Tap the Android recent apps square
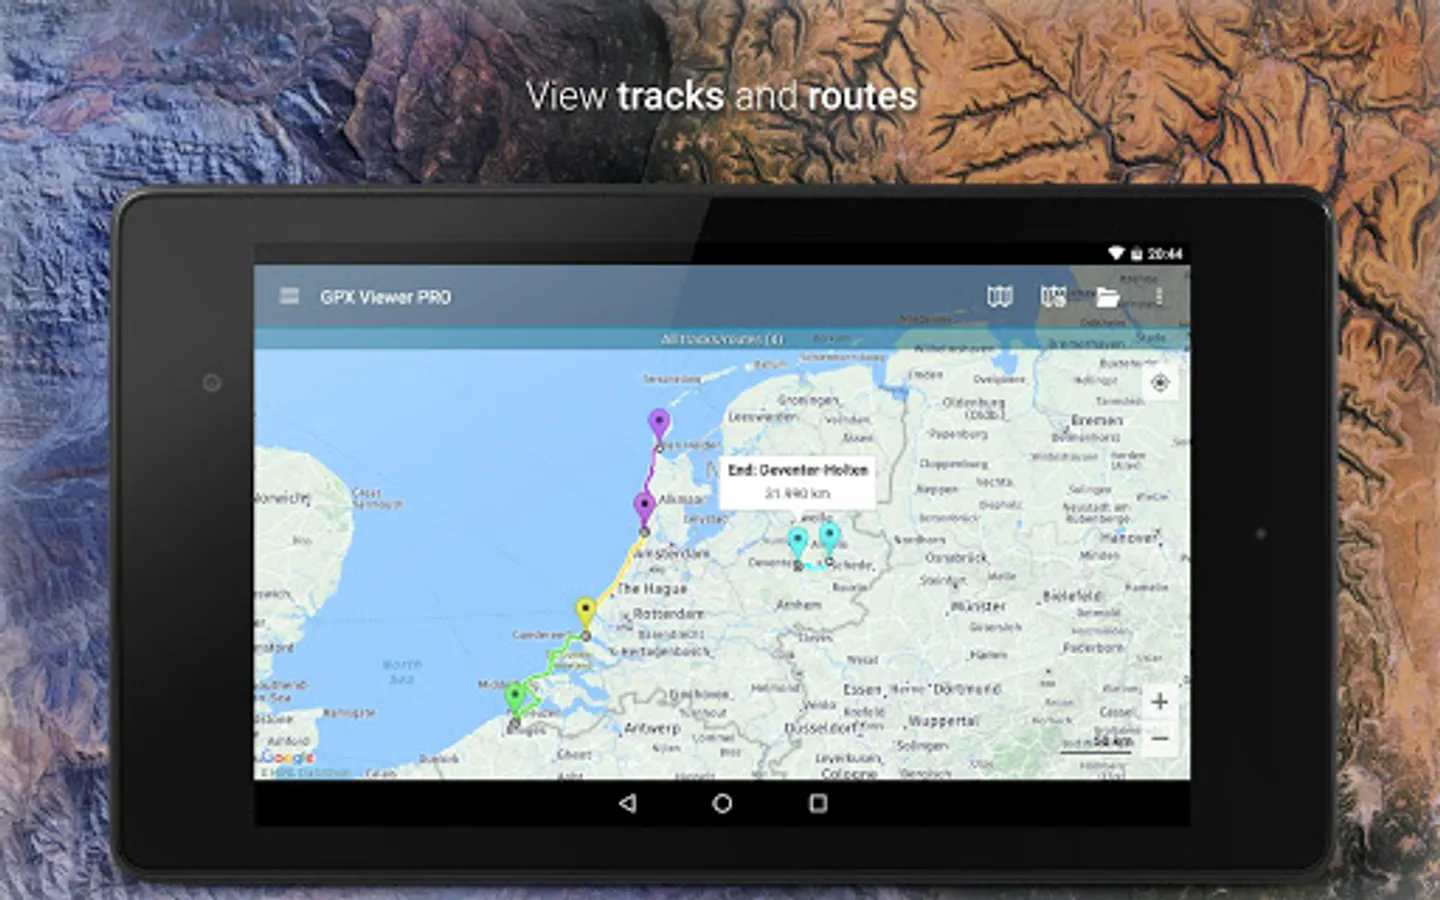 818,803
